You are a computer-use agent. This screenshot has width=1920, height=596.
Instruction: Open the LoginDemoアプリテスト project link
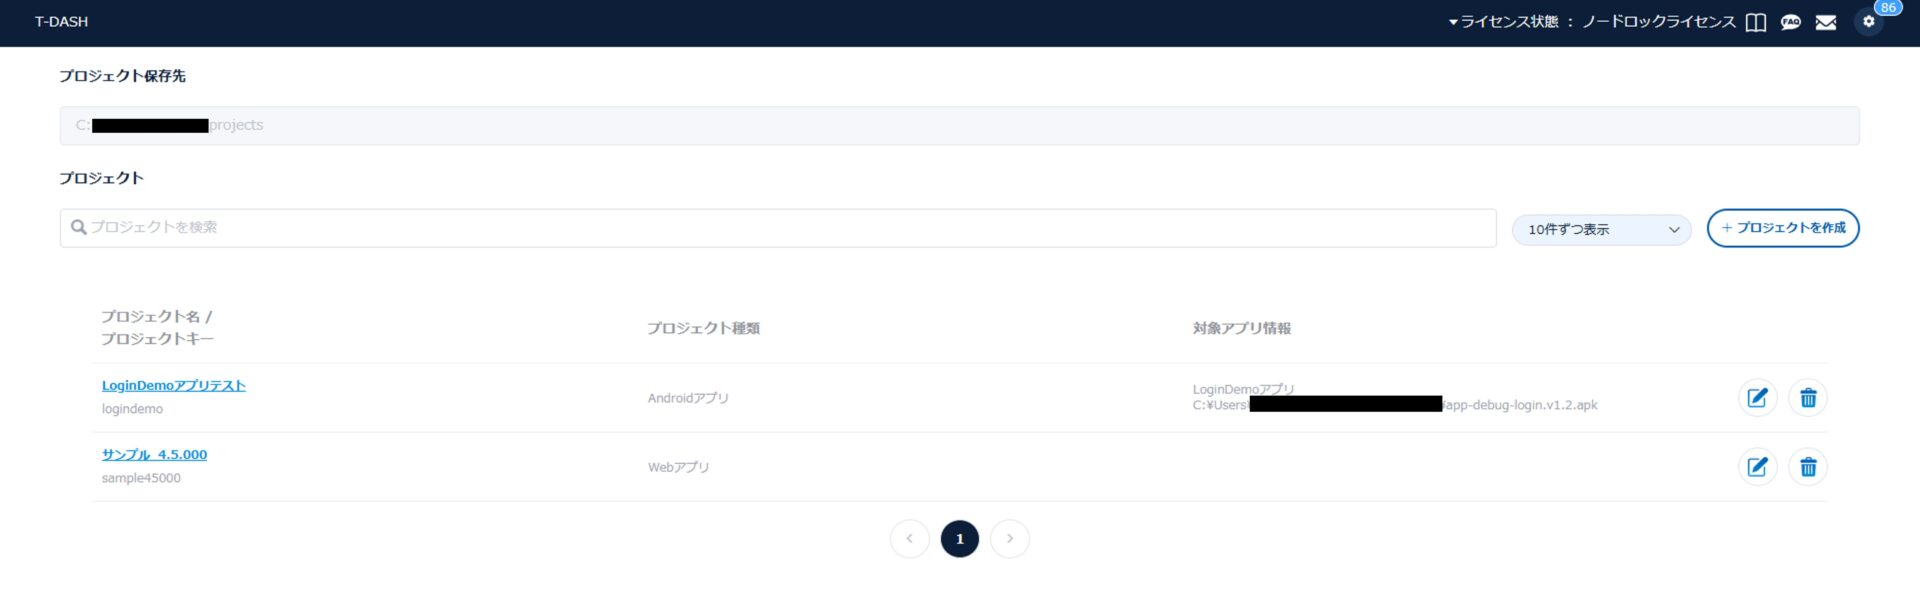(x=174, y=386)
